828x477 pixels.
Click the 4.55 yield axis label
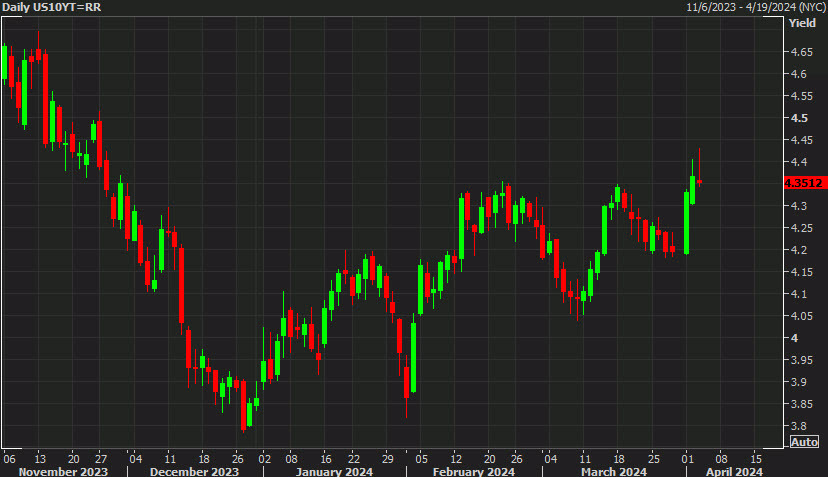[x=802, y=96]
